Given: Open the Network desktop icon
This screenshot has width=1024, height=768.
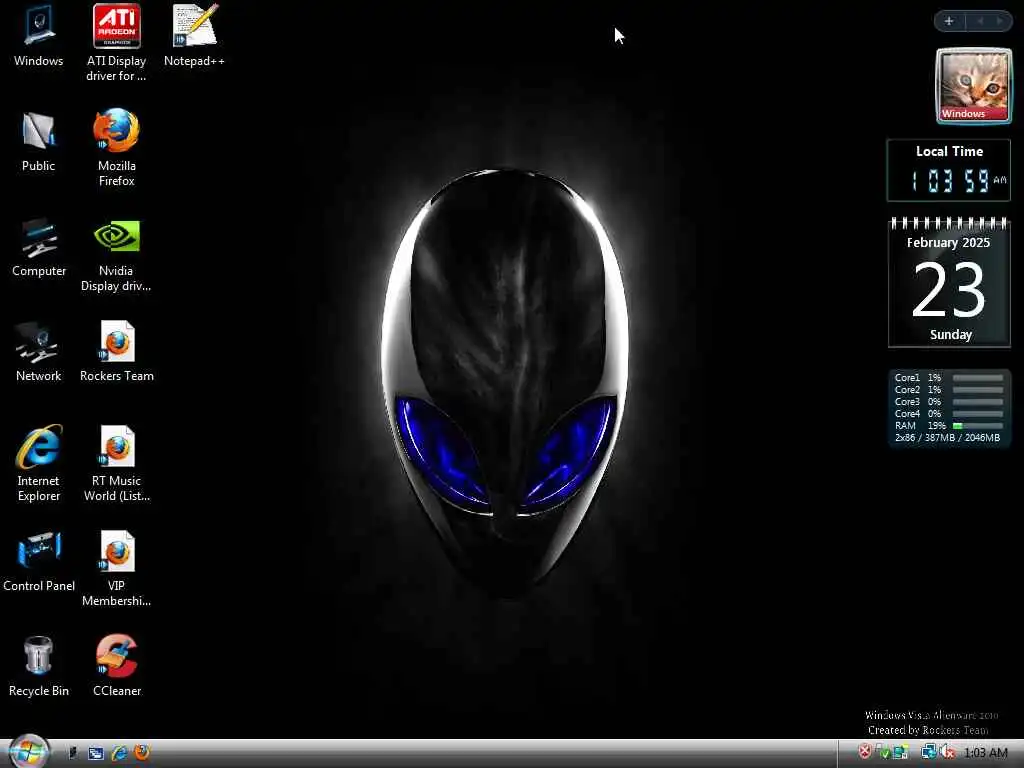Looking at the screenshot, I should point(39,351).
